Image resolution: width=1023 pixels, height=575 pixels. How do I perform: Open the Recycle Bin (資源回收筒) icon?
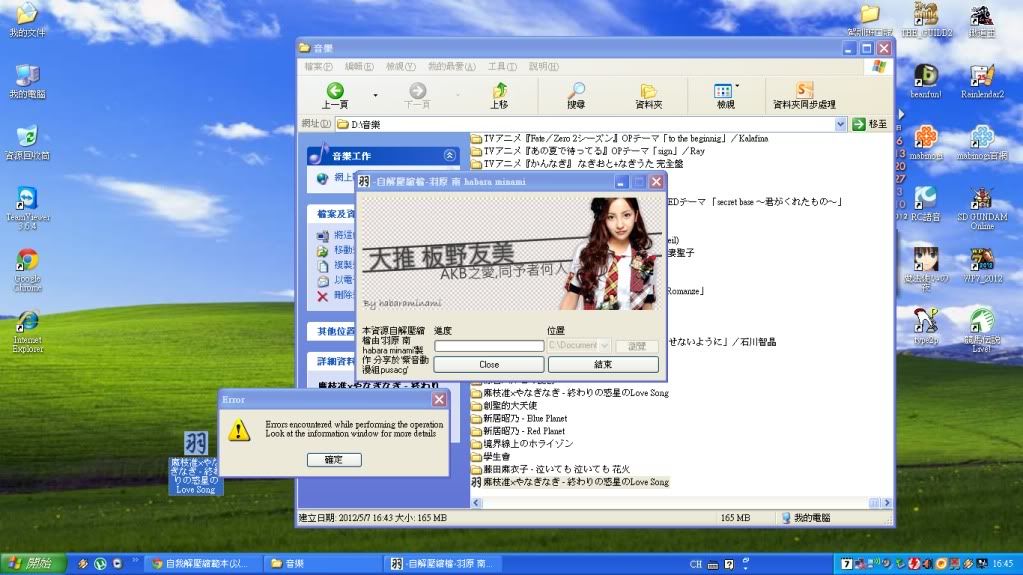pos(27,137)
